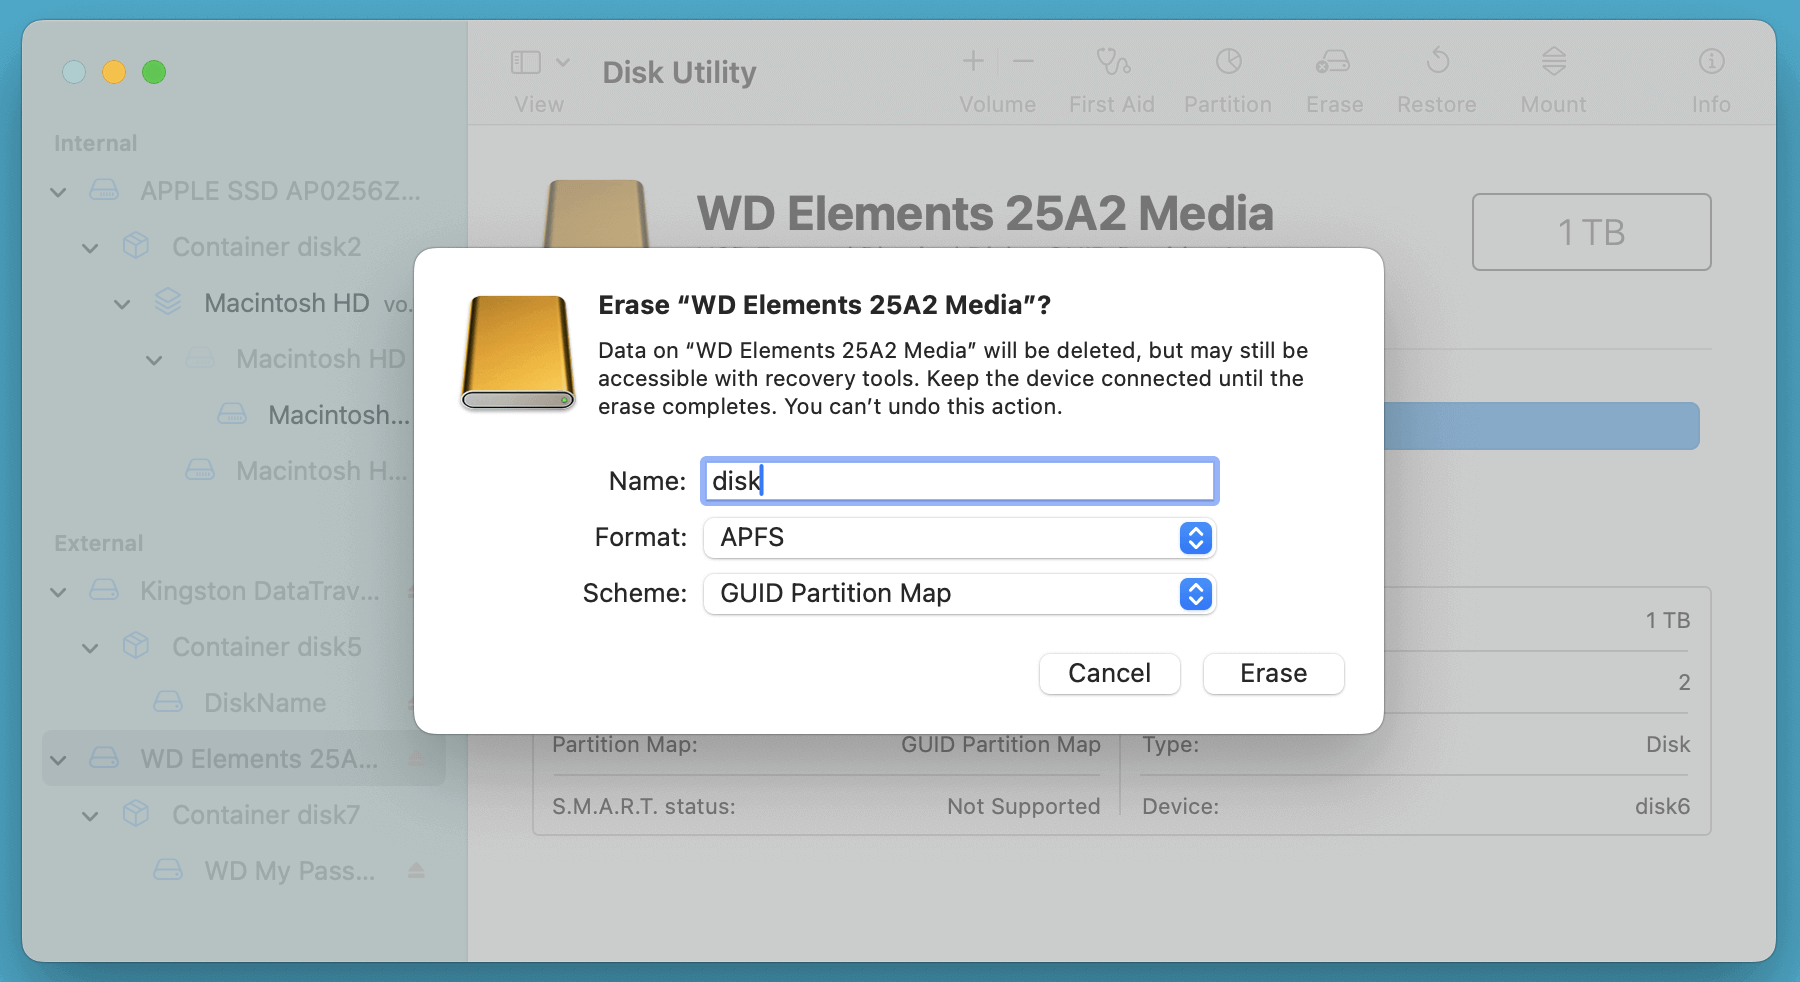Screen dimensions: 1800x982
Task: Select Container disk2 in sidebar
Action: [x=266, y=247]
